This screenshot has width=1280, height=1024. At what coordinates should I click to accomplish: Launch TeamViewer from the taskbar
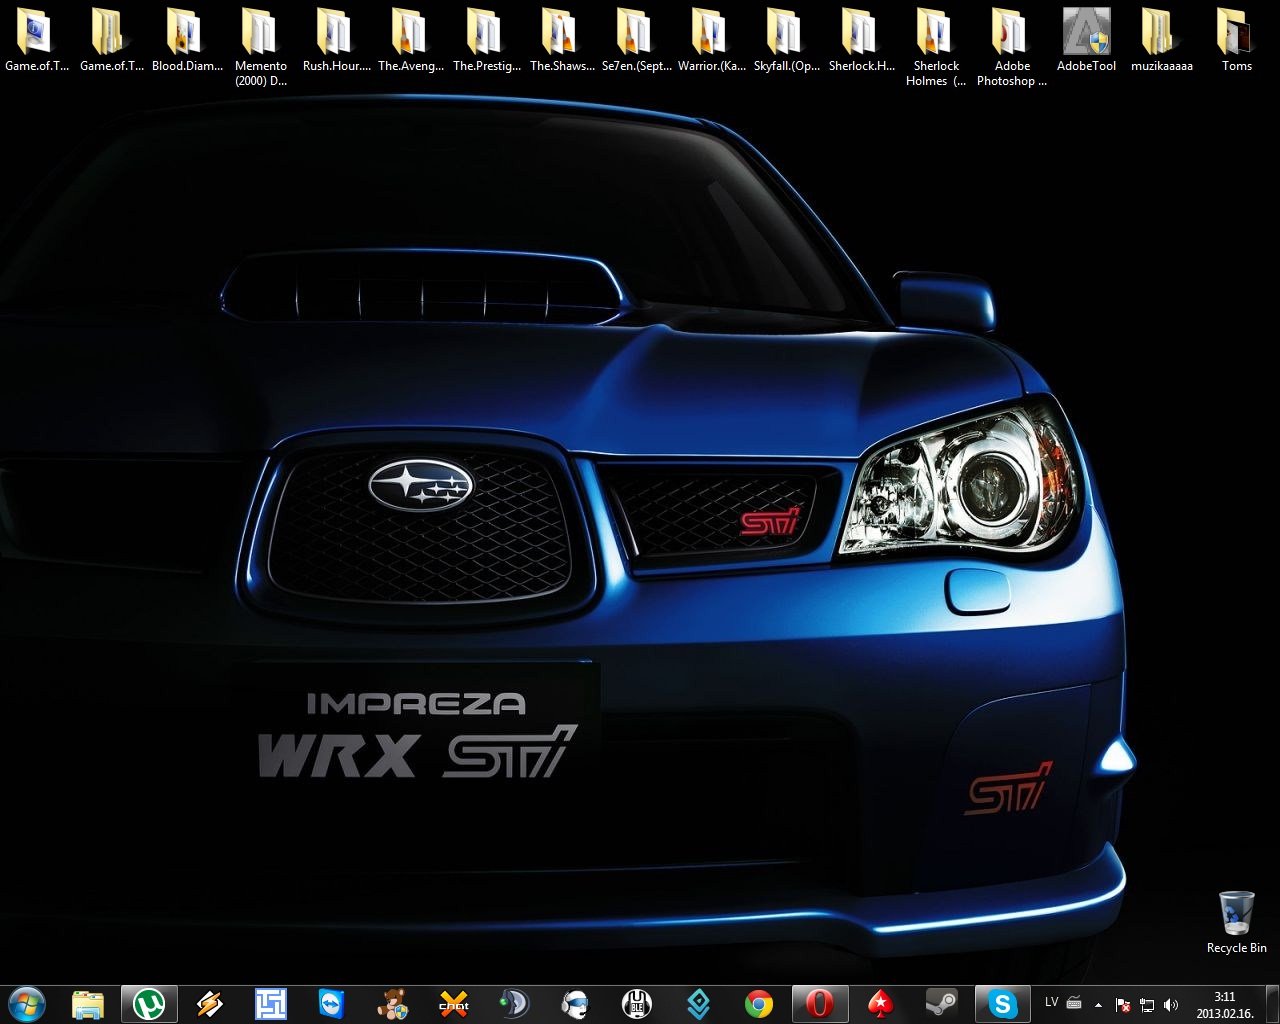click(331, 1004)
